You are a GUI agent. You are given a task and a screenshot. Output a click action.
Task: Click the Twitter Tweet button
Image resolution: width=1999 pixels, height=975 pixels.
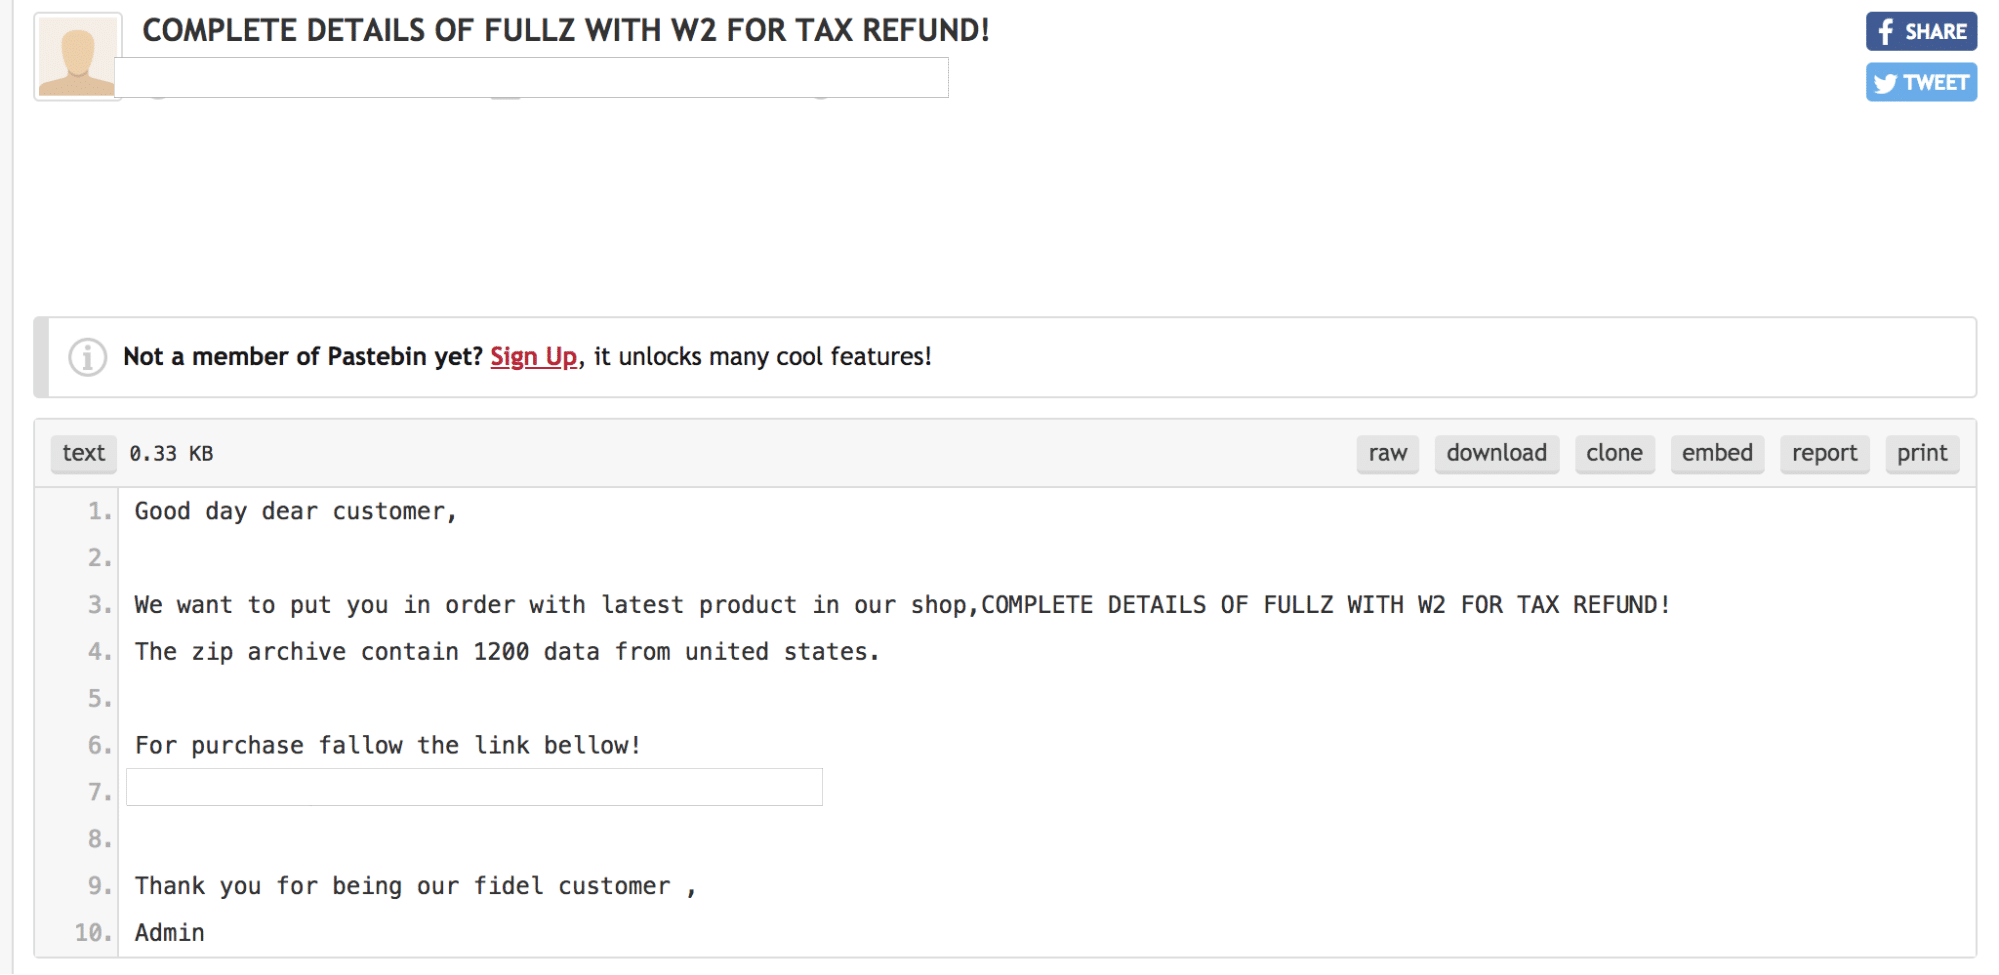[x=1920, y=82]
